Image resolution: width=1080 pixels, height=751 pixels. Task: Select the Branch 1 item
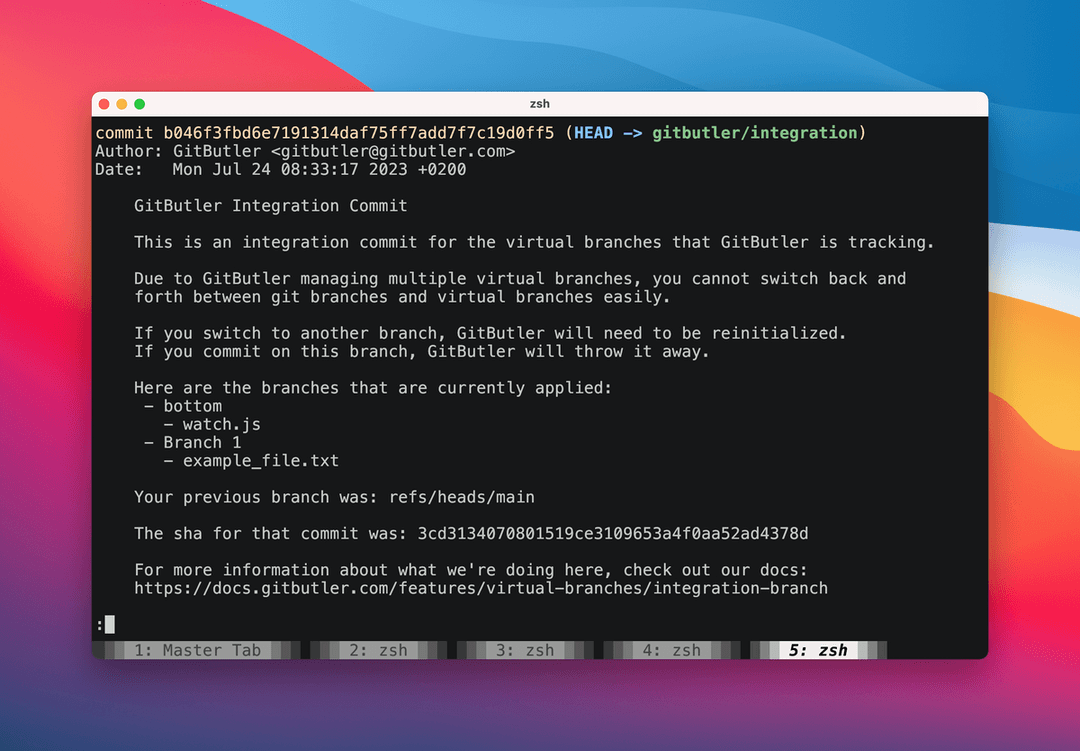[x=202, y=442]
